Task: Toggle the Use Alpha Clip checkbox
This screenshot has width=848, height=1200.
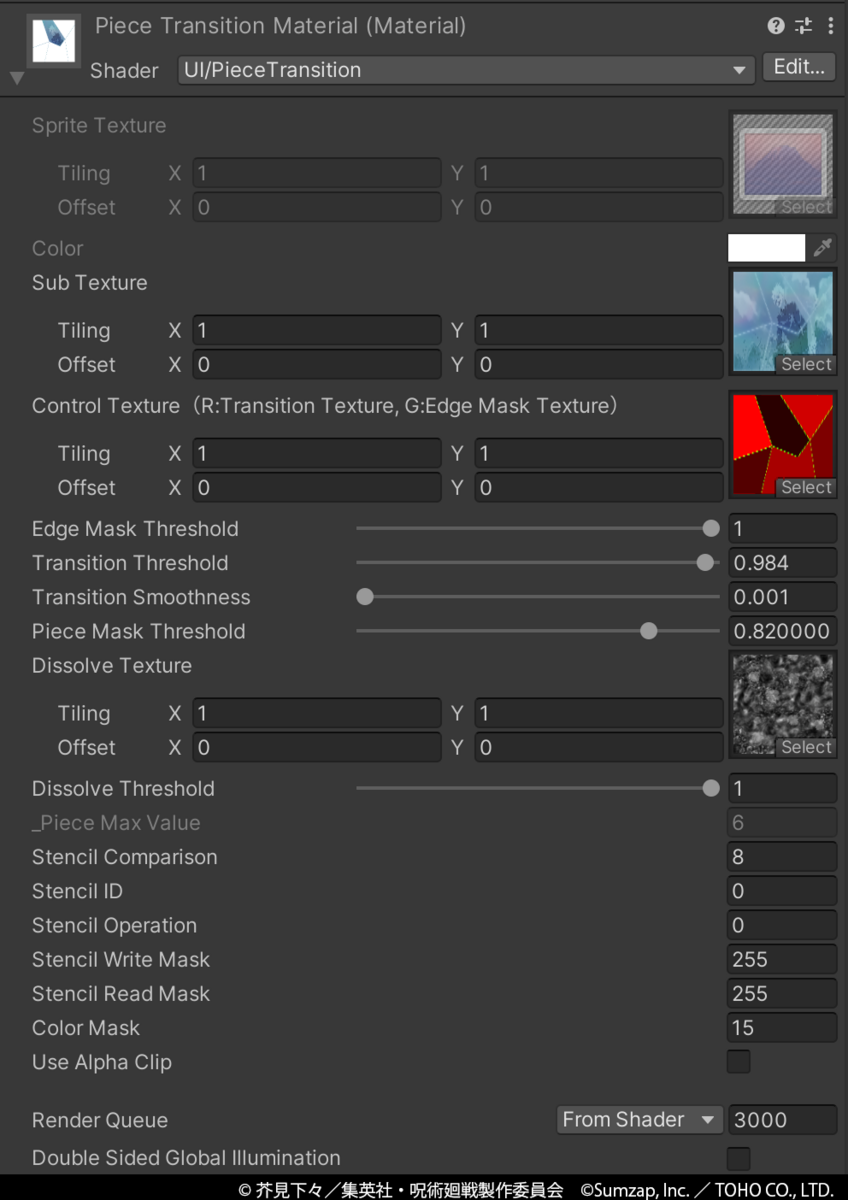Action: pyautogui.click(x=739, y=1062)
